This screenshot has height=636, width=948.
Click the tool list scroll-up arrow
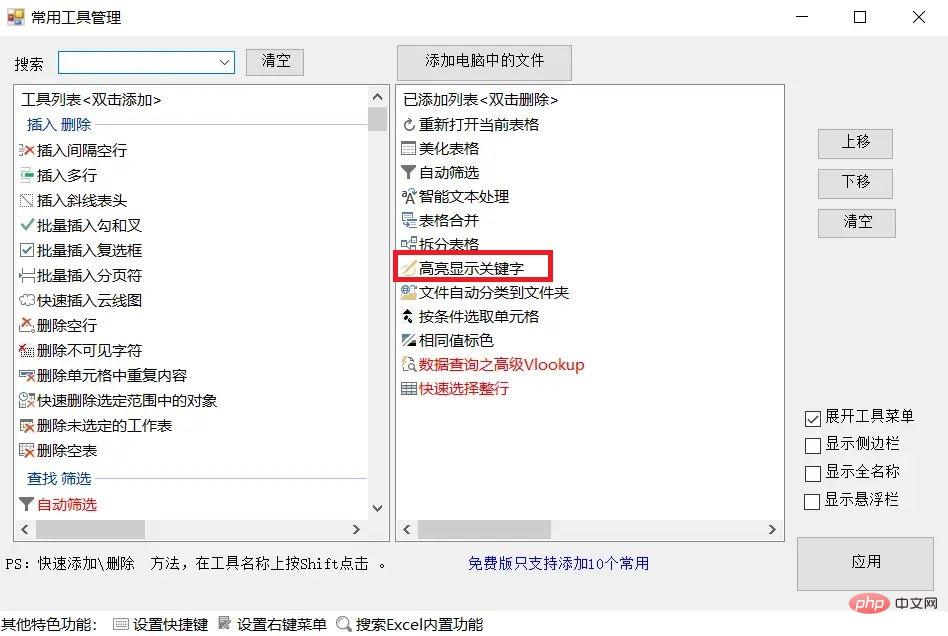[x=377, y=97]
